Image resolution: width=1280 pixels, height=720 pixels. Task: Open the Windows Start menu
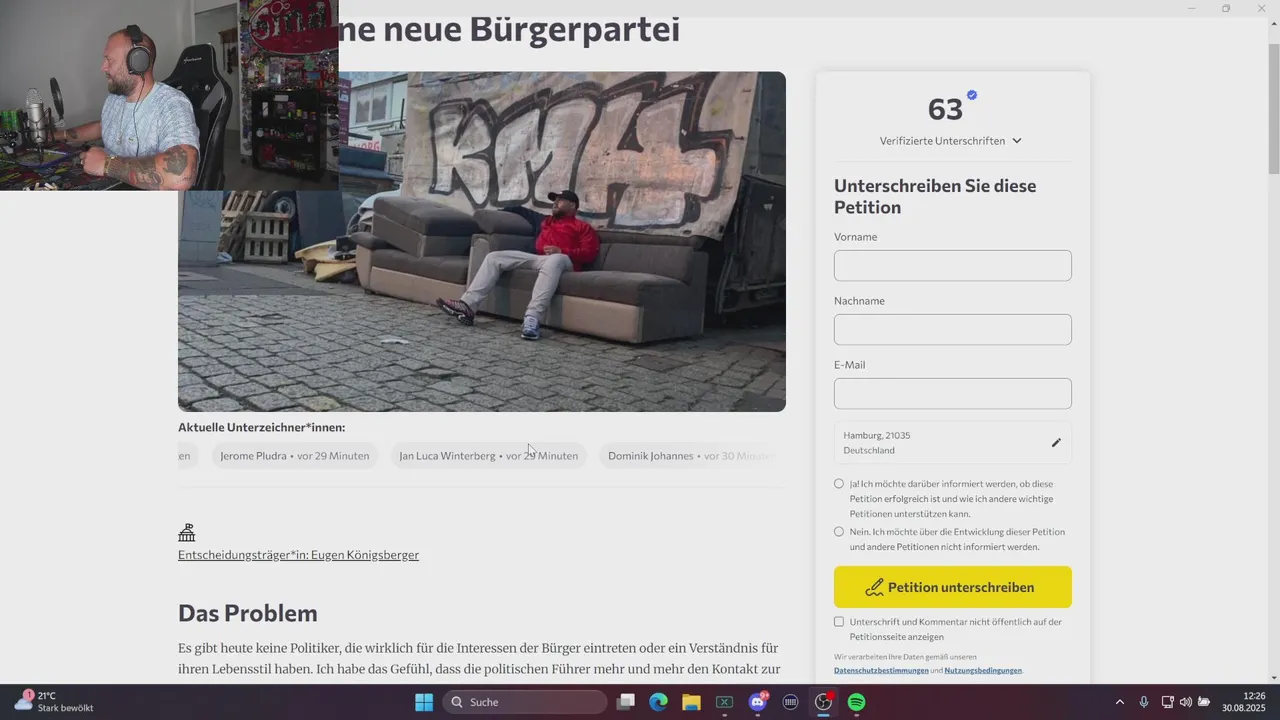(424, 702)
